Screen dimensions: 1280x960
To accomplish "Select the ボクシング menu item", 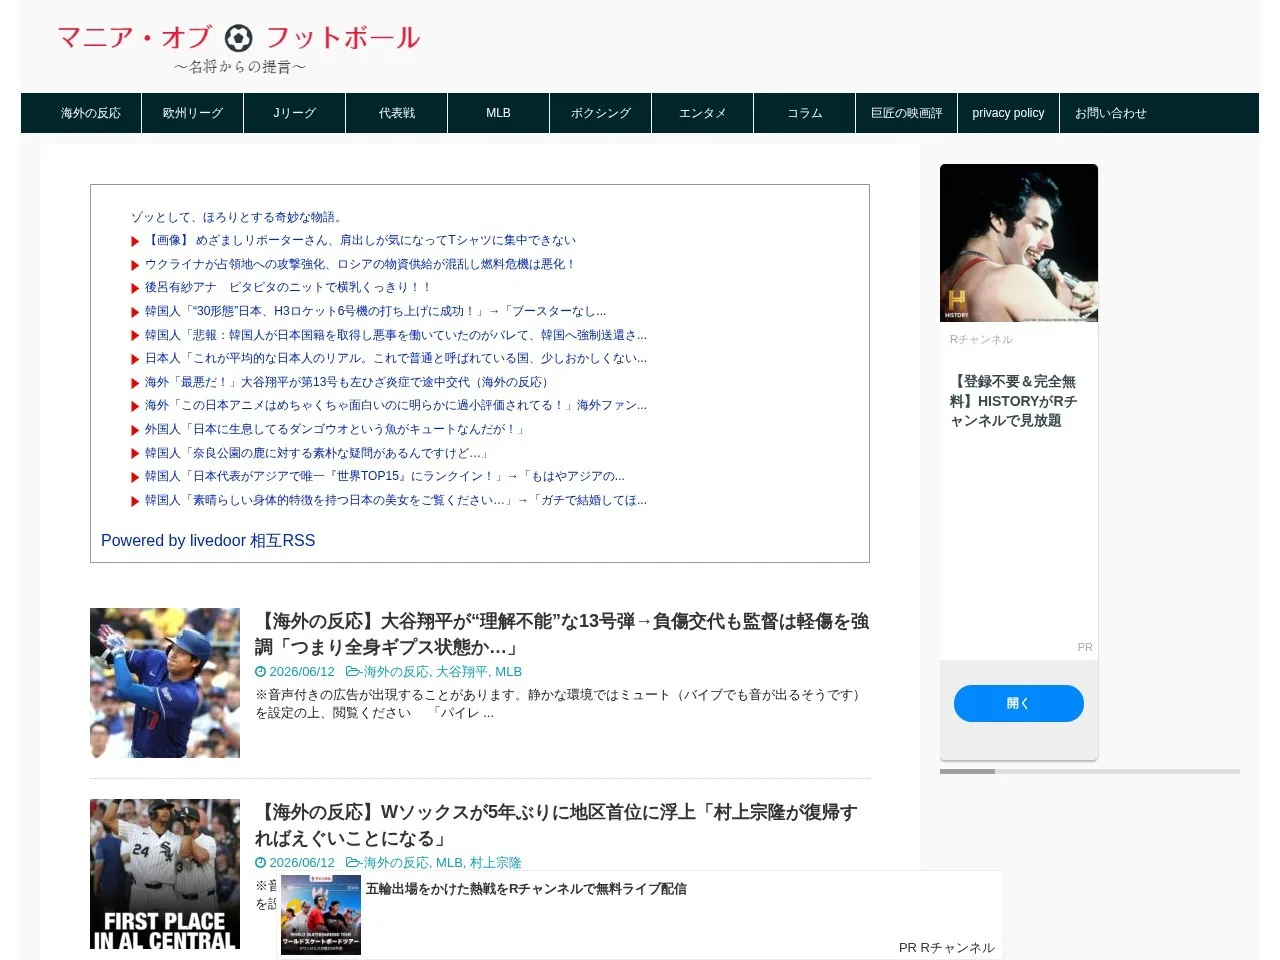I will coord(601,113).
